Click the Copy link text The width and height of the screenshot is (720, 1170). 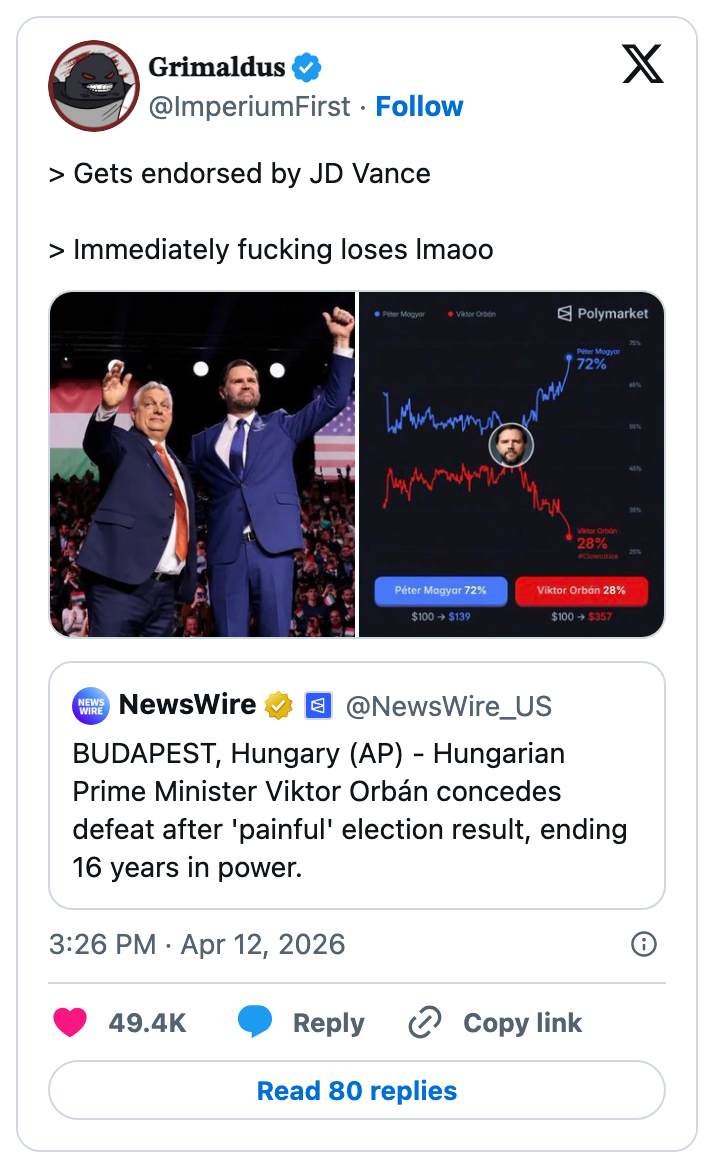(x=522, y=1022)
